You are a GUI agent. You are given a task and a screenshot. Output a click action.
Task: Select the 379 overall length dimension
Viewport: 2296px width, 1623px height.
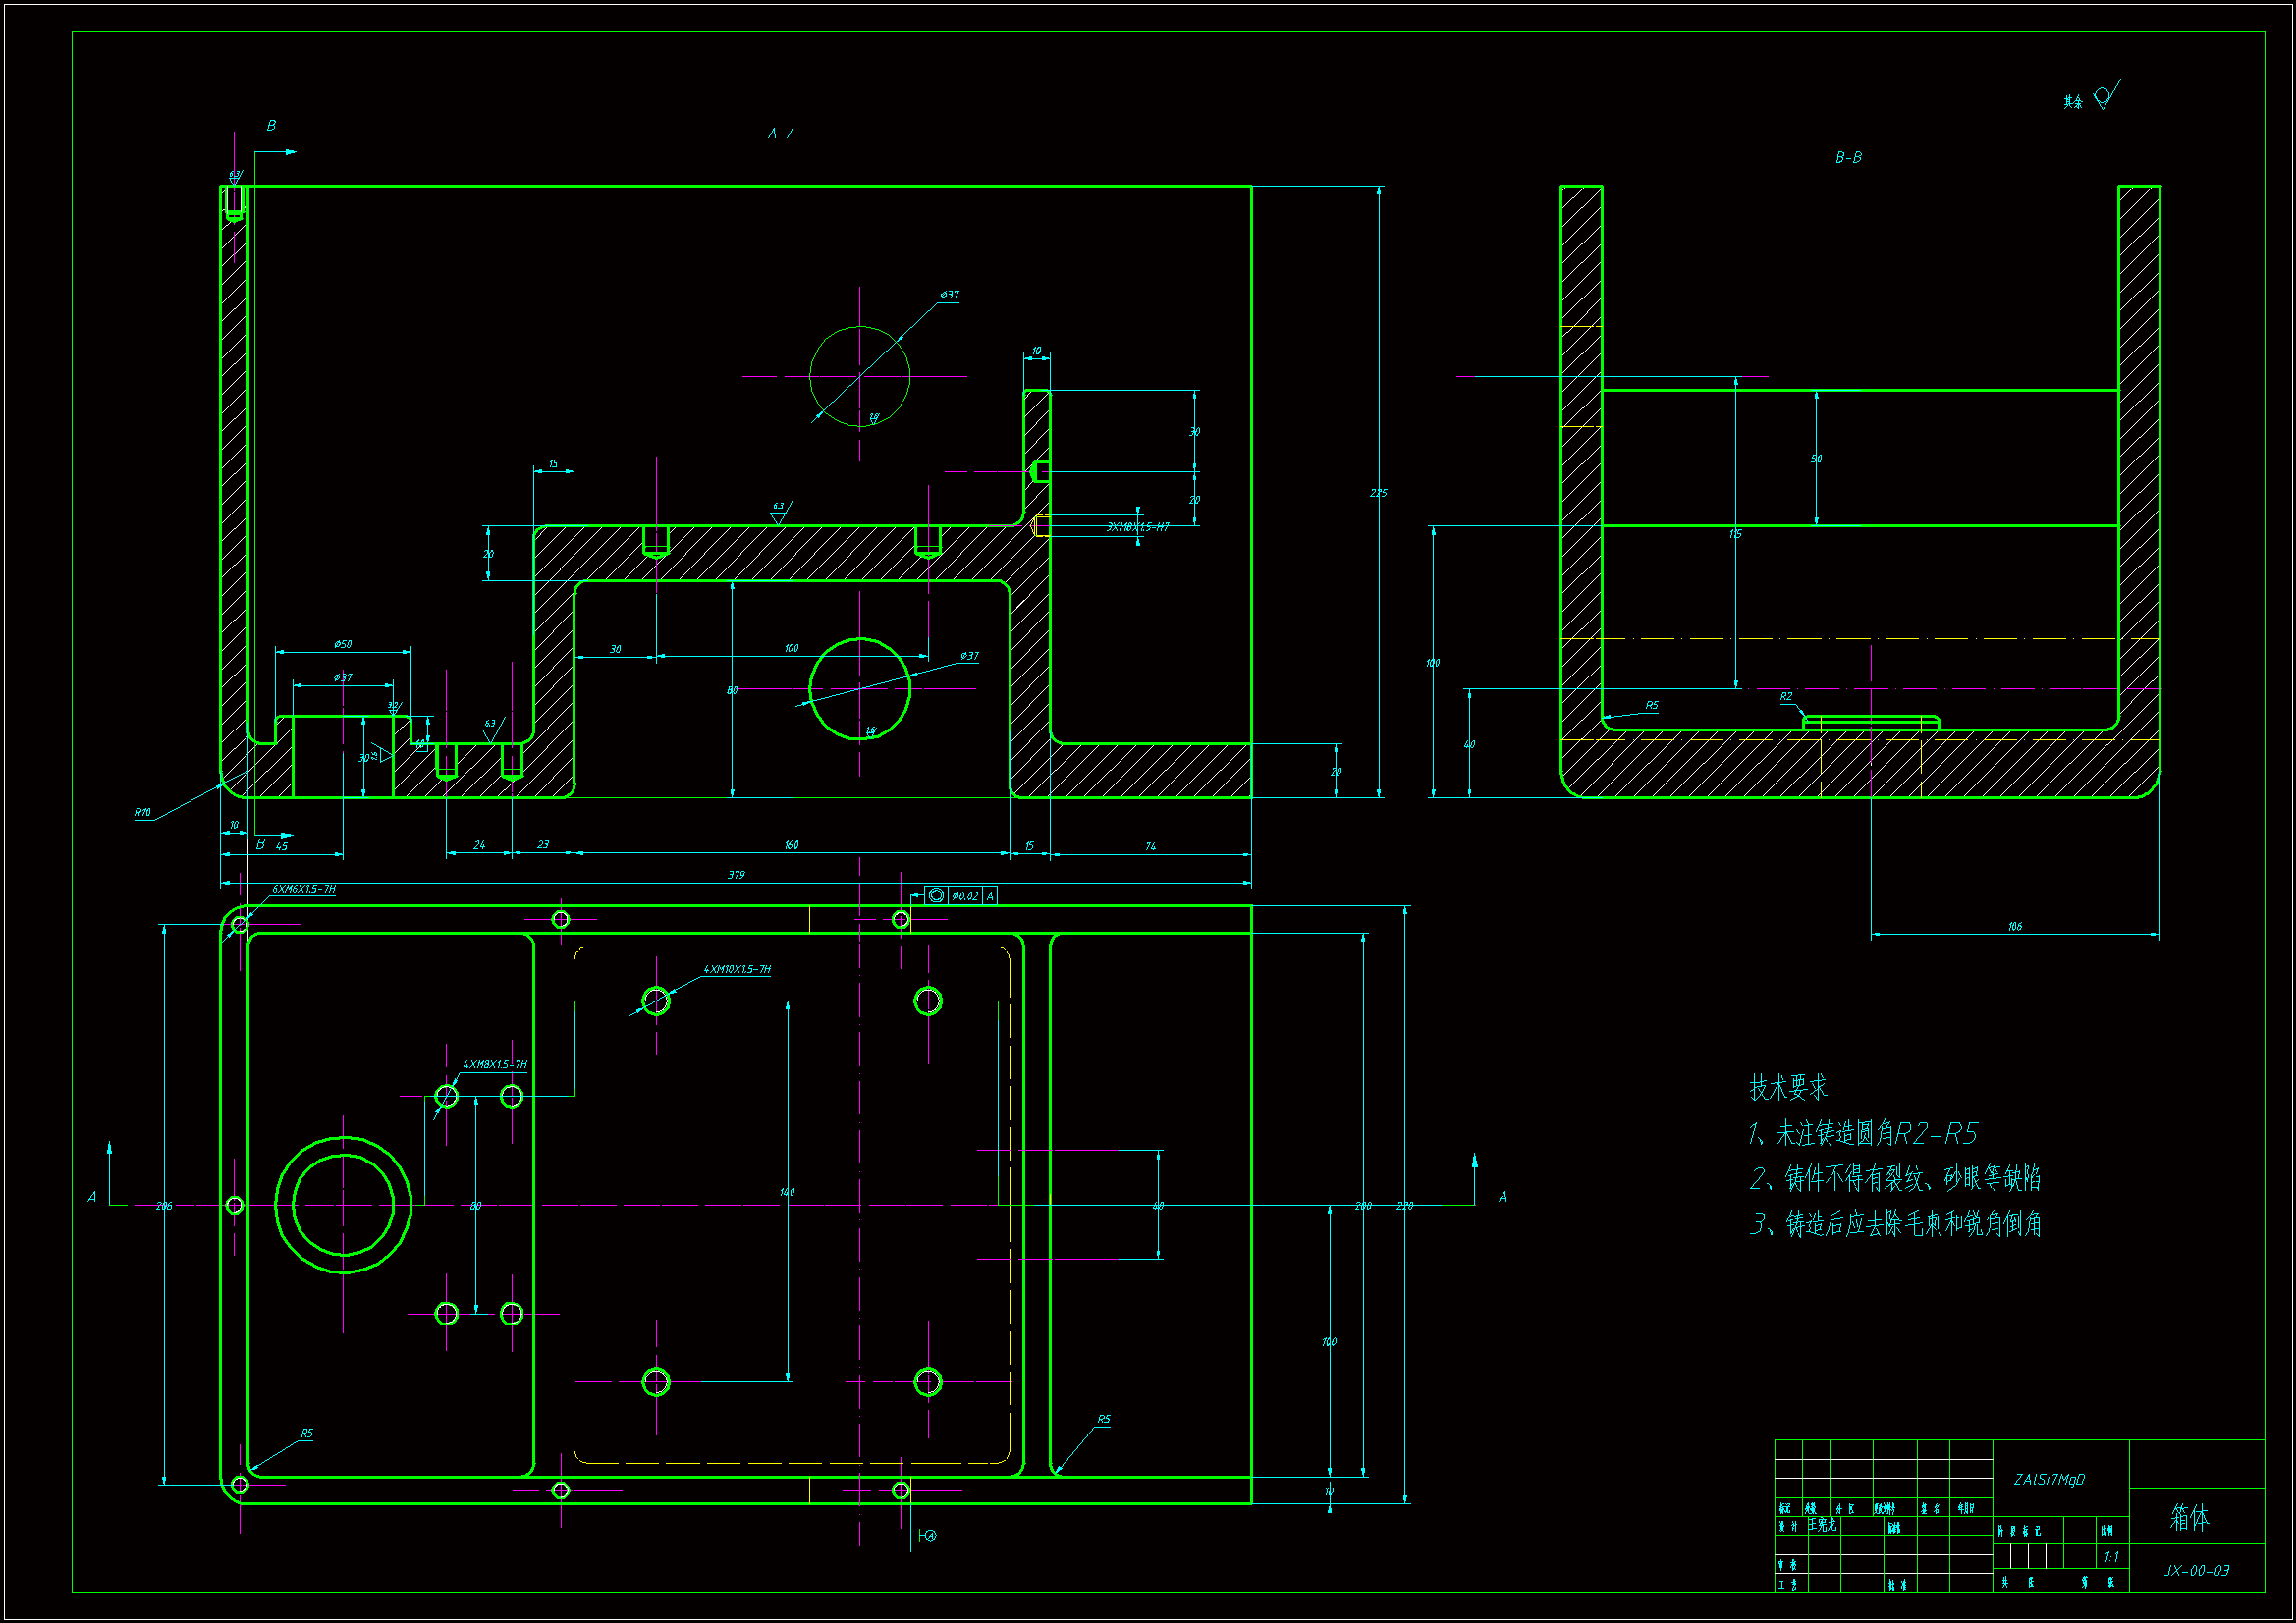pyautogui.click(x=736, y=875)
